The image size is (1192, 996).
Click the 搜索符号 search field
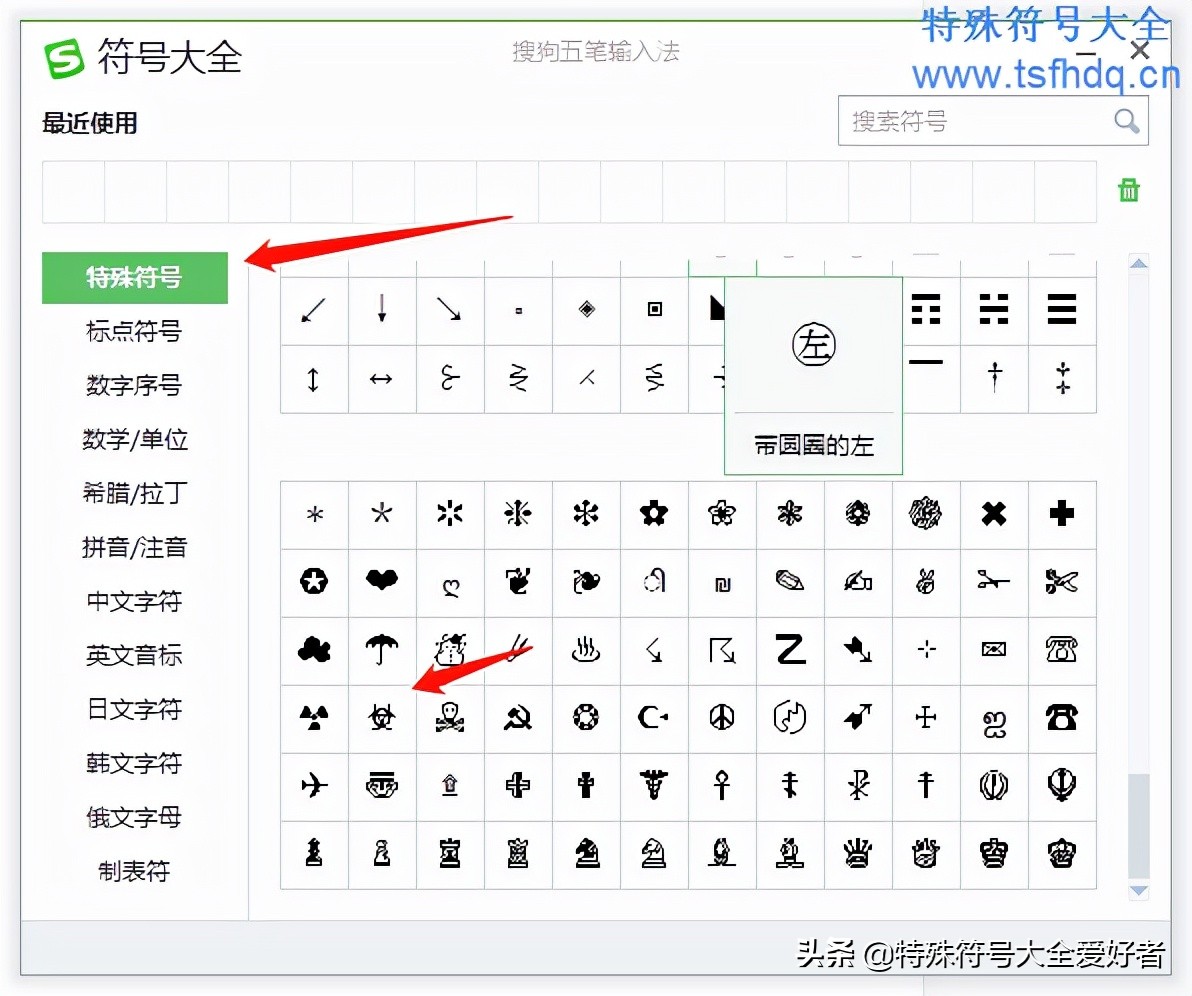[970, 122]
